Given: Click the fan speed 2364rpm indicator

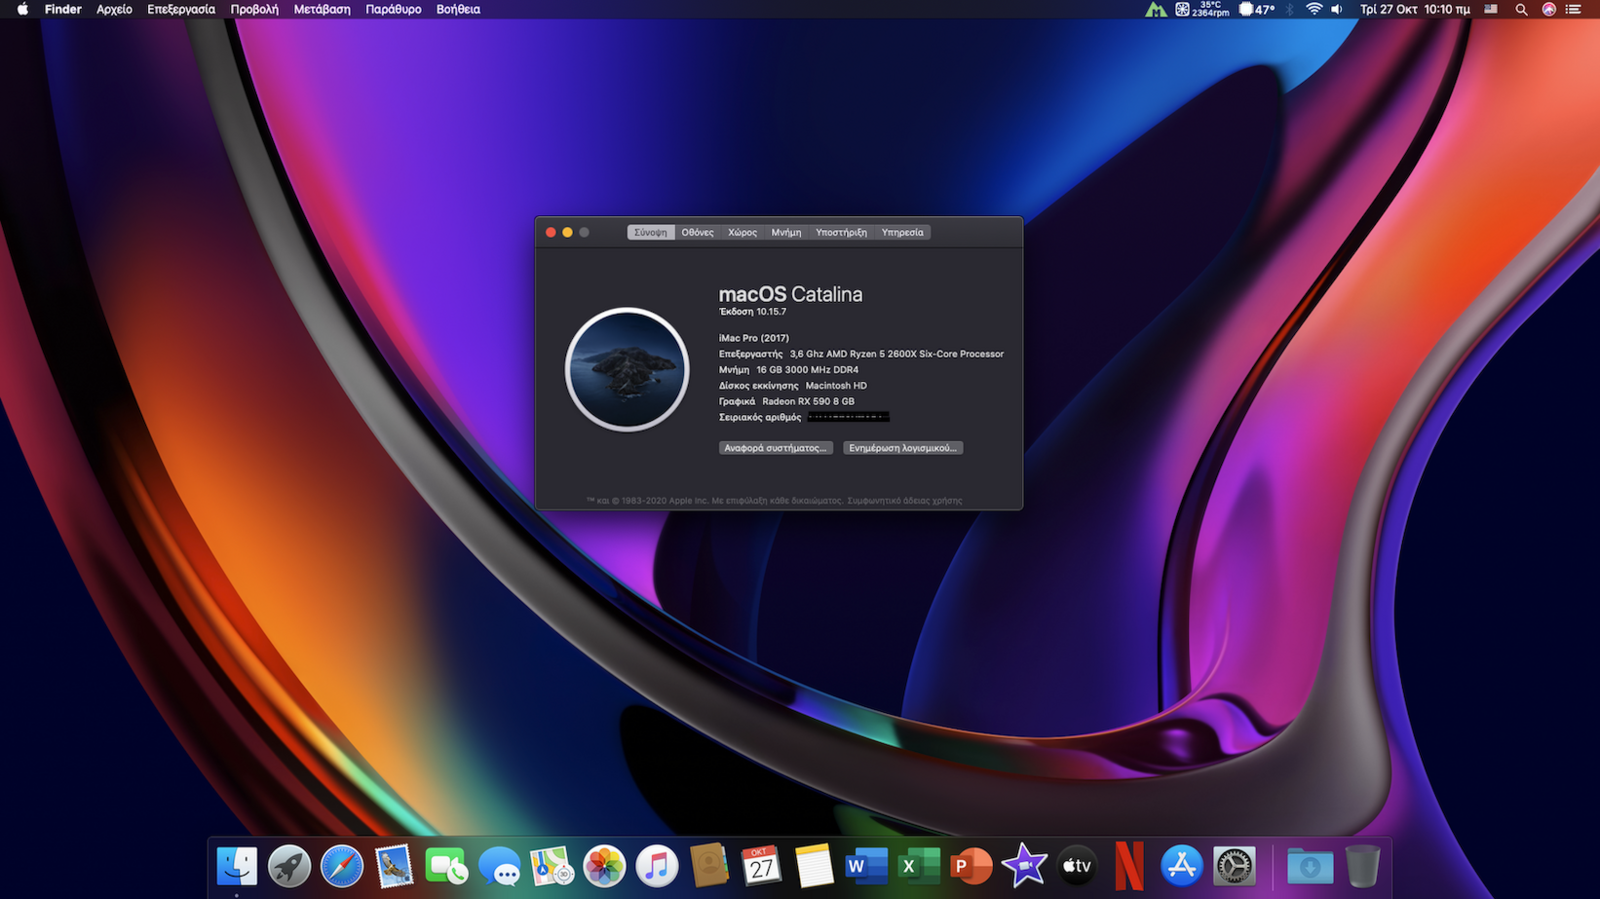Looking at the screenshot, I should (1202, 9).
